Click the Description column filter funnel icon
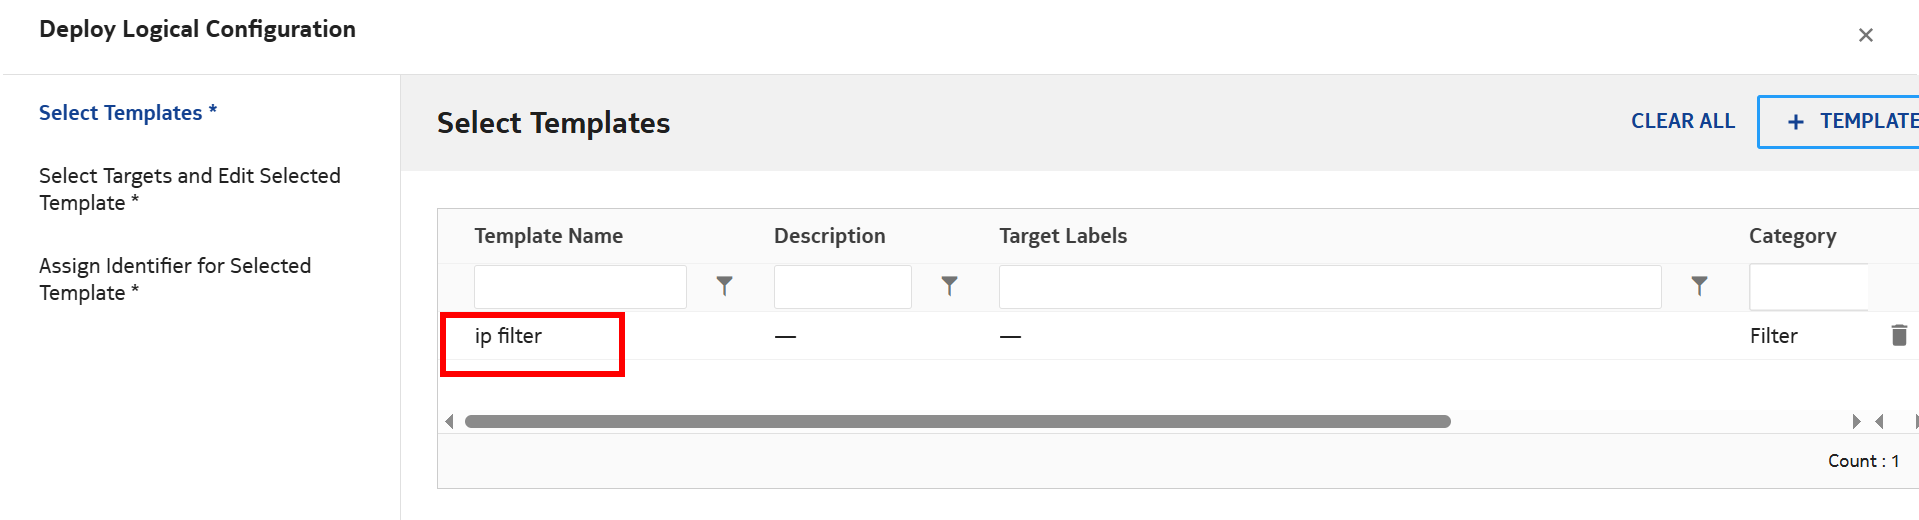The image size is (1919, 520). (950, 287)
